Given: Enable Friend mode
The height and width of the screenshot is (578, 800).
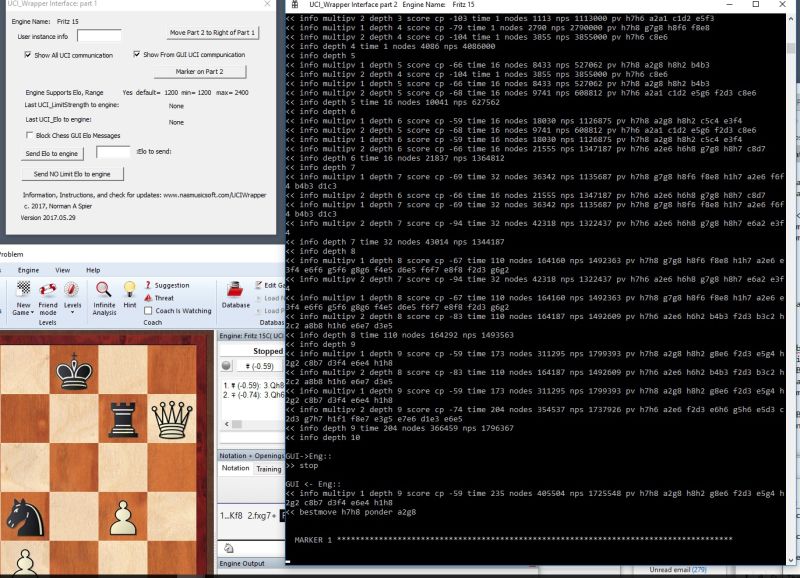Looking at the screenshot, I should coord(49,290).
